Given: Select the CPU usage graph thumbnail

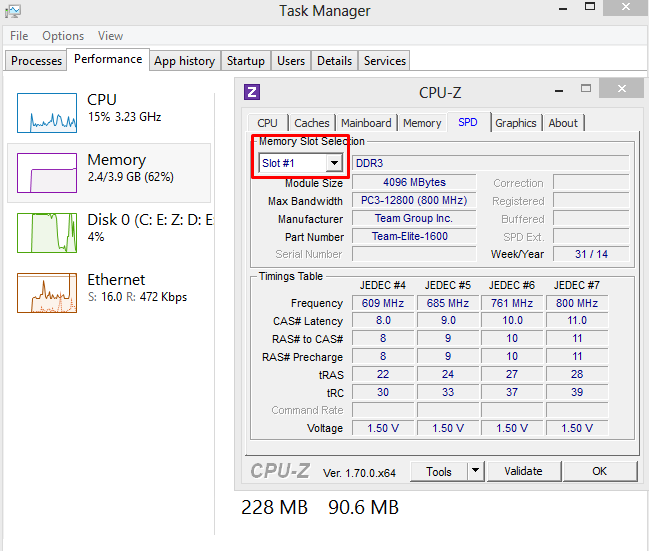Looking at the screenshot, I should coord(47,113).
